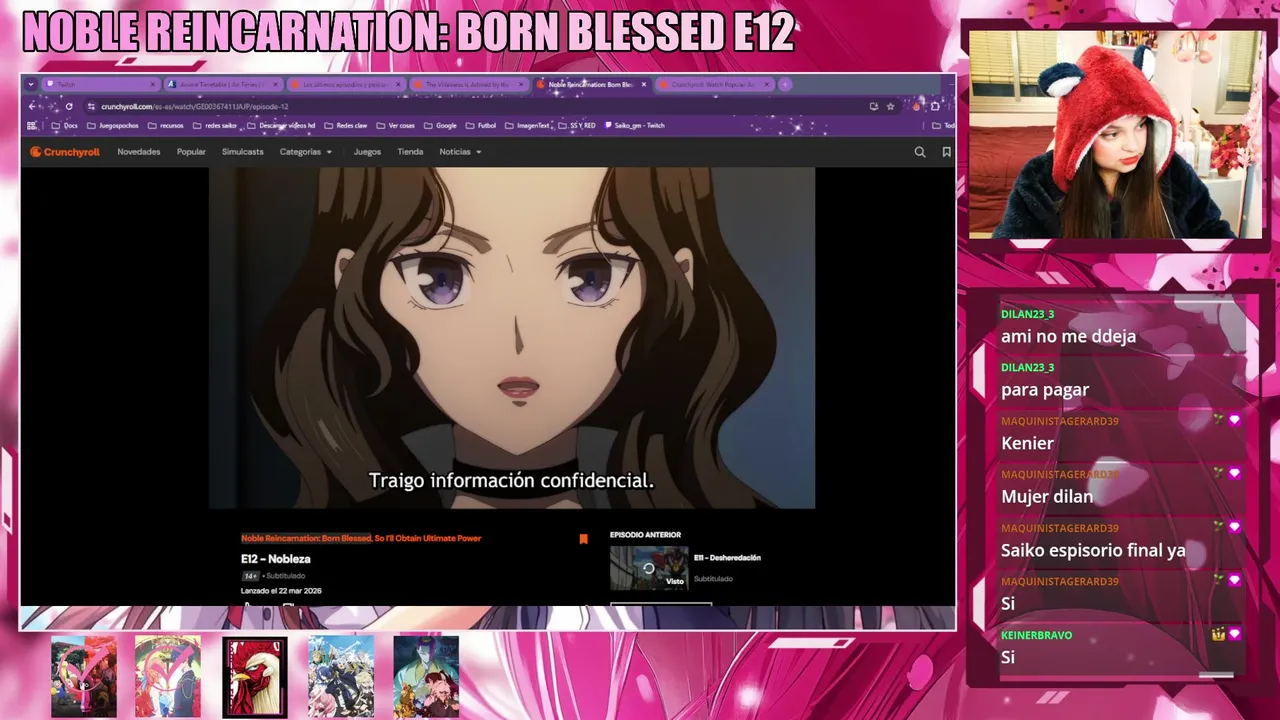Toggle the orange watchlist bookmark beside the series title
Screen dimensions: 1280x720
coord(583,539)
